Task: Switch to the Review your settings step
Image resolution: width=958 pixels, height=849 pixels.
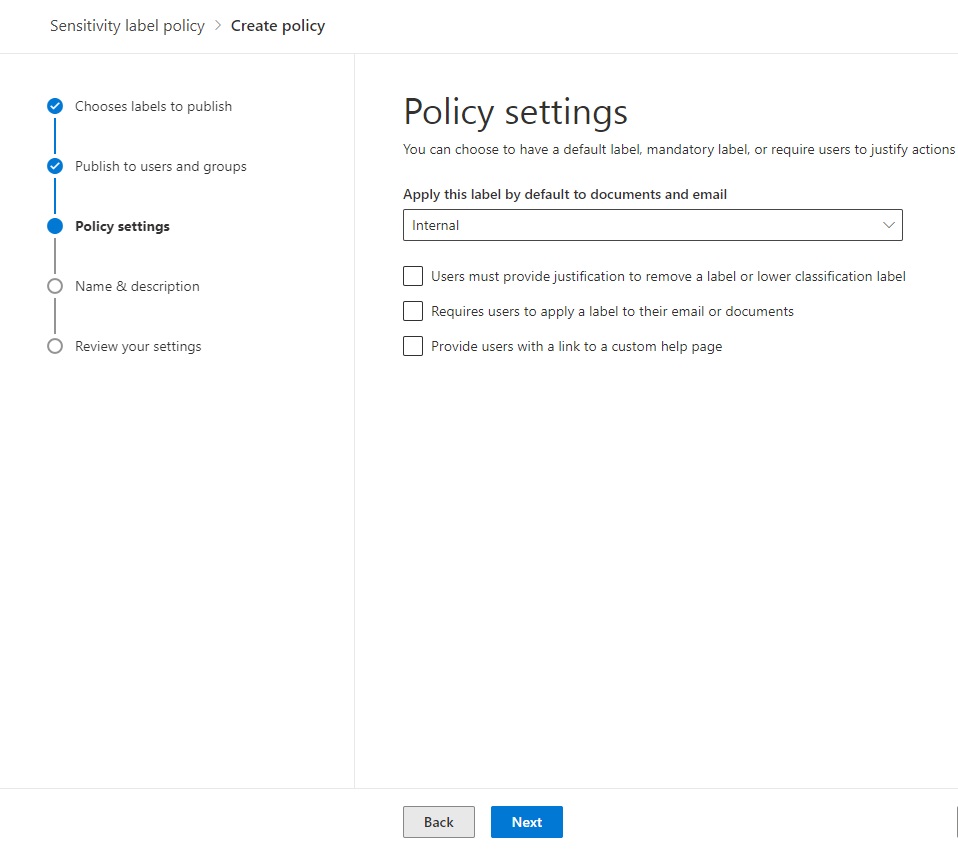Action: 137,346
